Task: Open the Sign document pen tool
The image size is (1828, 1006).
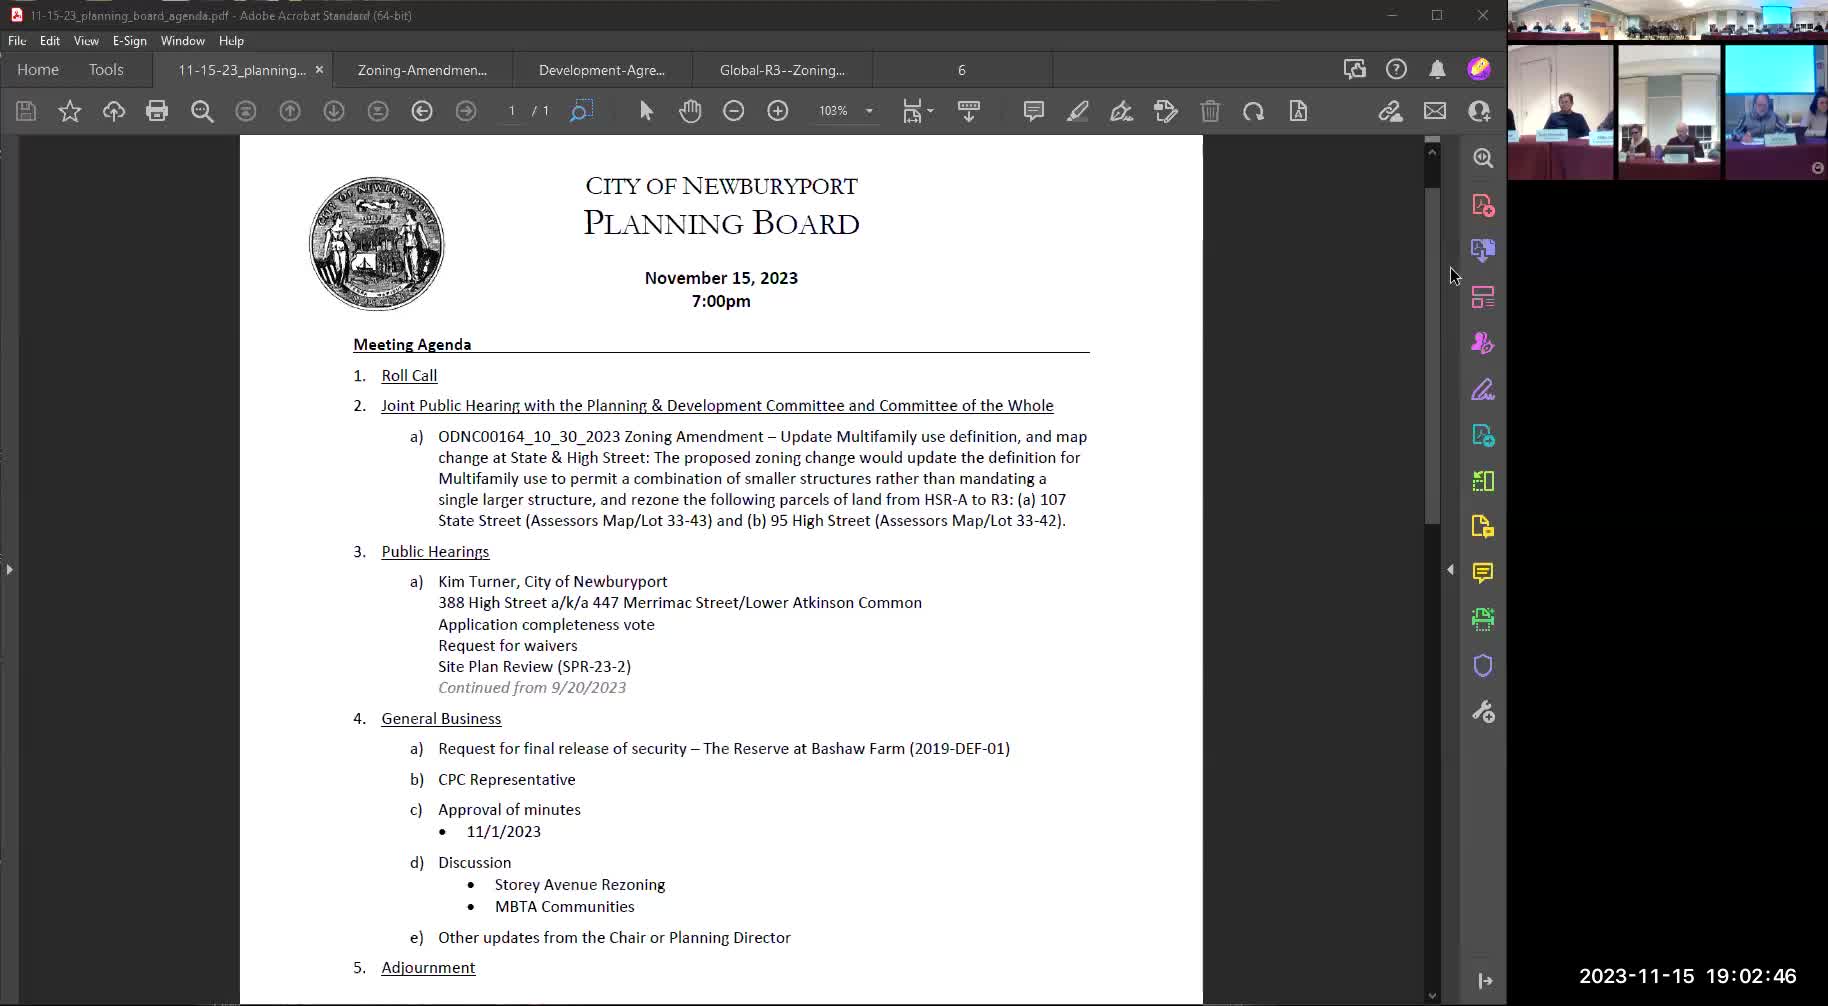Action: click(1122, 111)
